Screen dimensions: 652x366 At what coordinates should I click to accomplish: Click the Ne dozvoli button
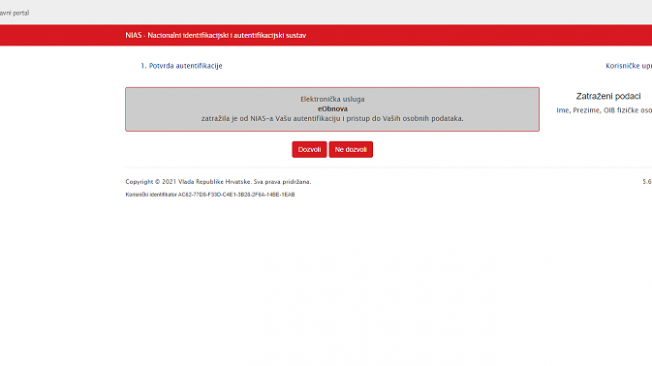(x=351, y=149)
